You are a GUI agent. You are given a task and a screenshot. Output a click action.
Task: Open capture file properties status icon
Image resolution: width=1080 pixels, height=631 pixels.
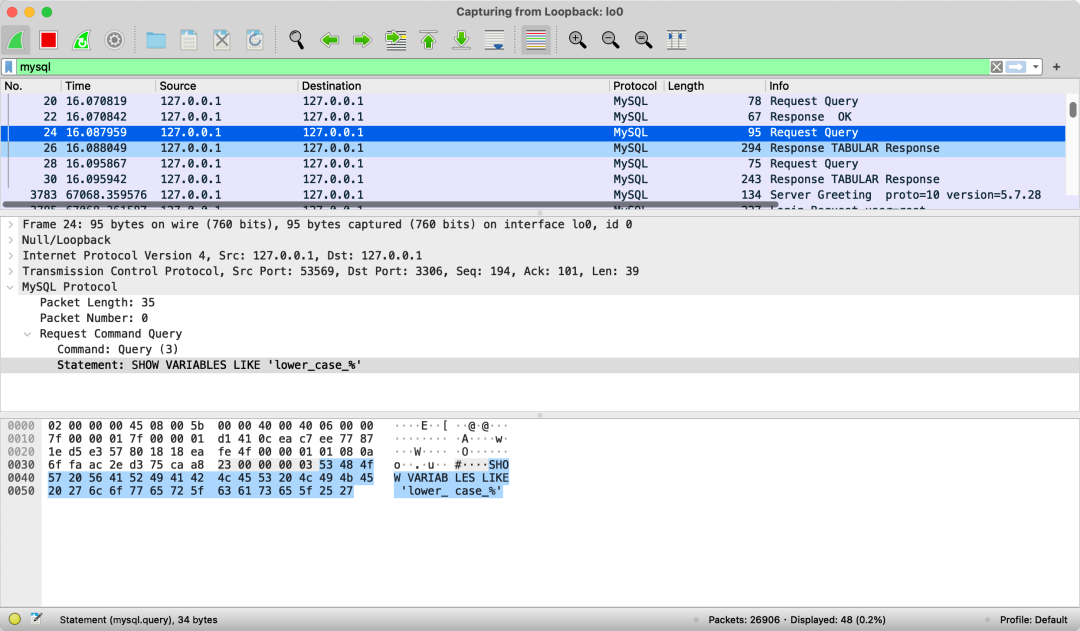click(x=36, y=619)
